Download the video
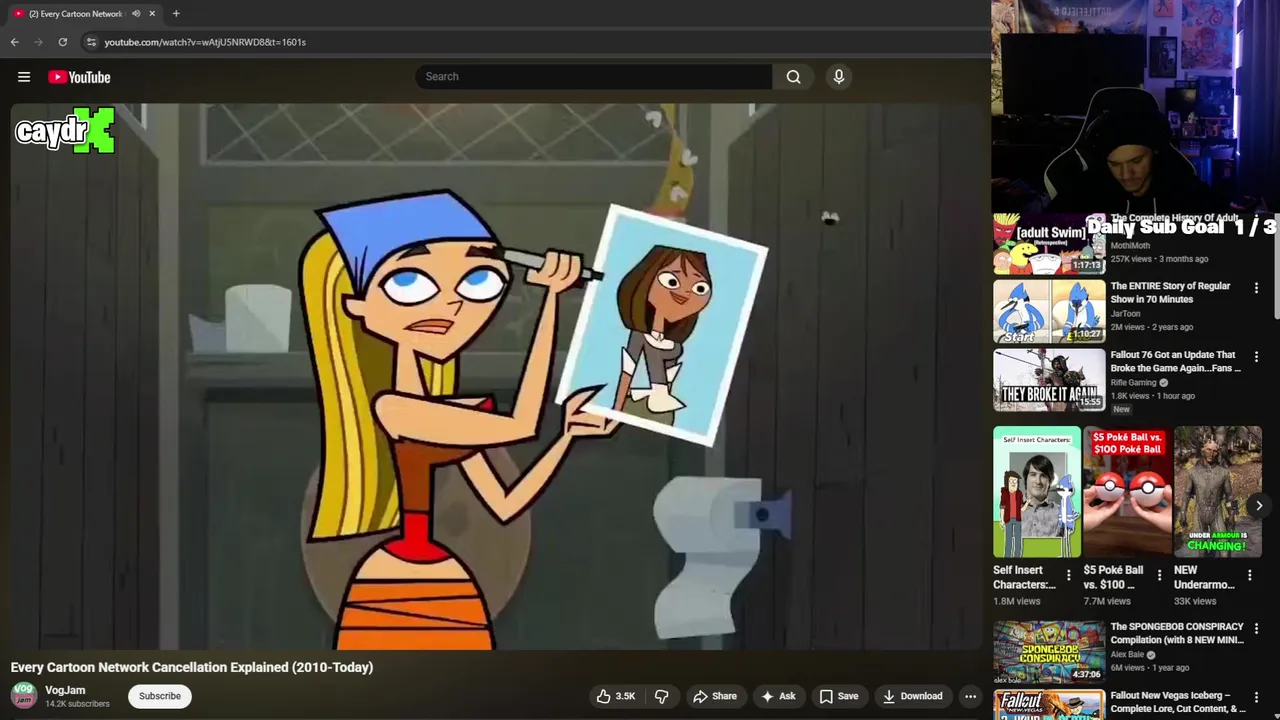1280x720 pixels. 911,696
